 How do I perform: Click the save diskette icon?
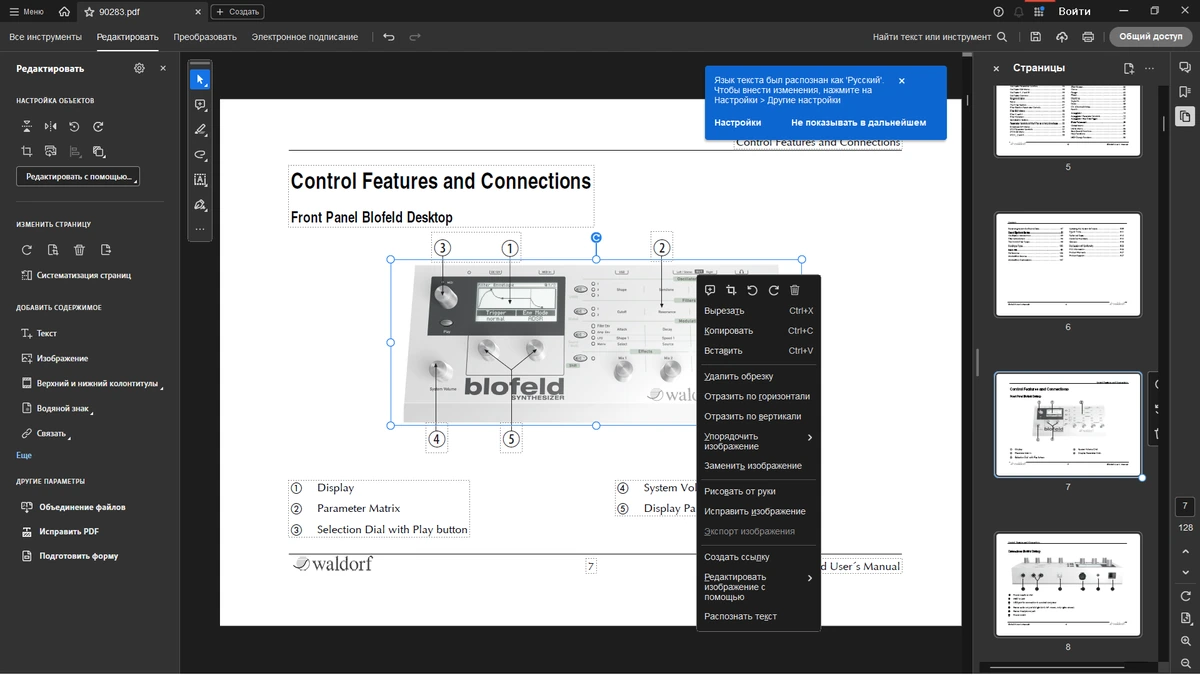pyautogui.click(x=1036, y=37)
